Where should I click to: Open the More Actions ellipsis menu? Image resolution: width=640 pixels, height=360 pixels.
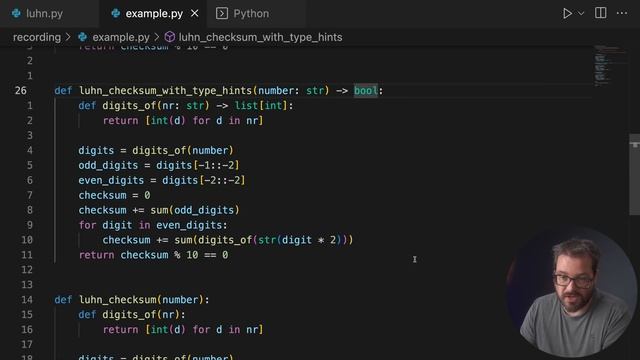pos(622,13)
